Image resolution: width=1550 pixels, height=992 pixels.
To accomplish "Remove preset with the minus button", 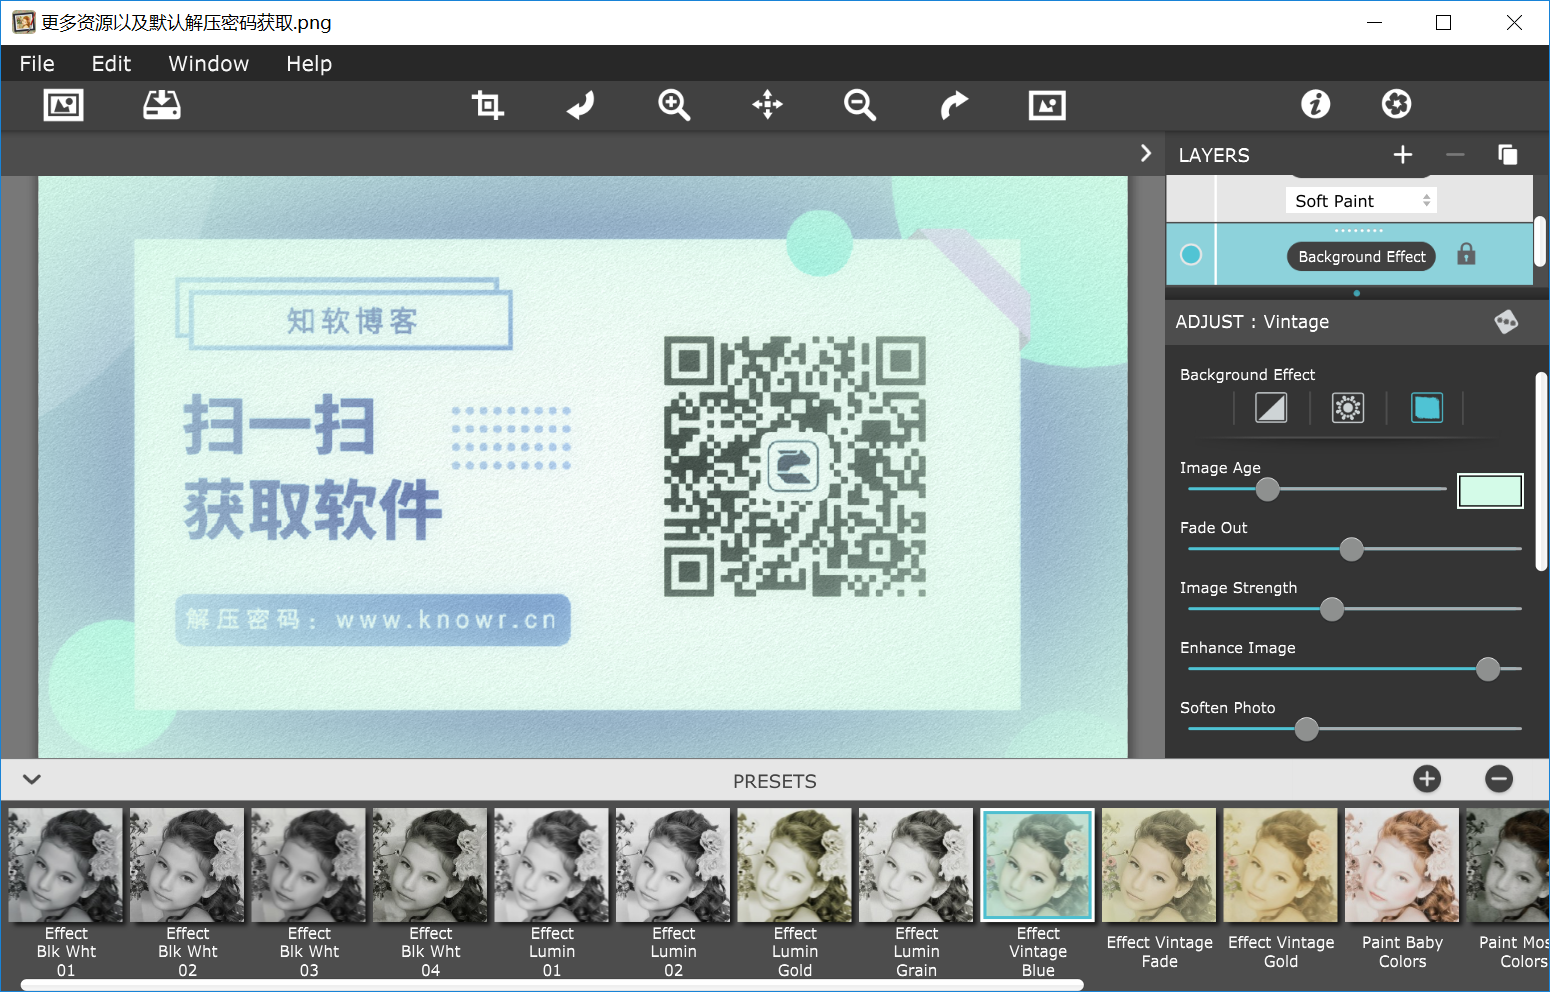I will 1499,779.
